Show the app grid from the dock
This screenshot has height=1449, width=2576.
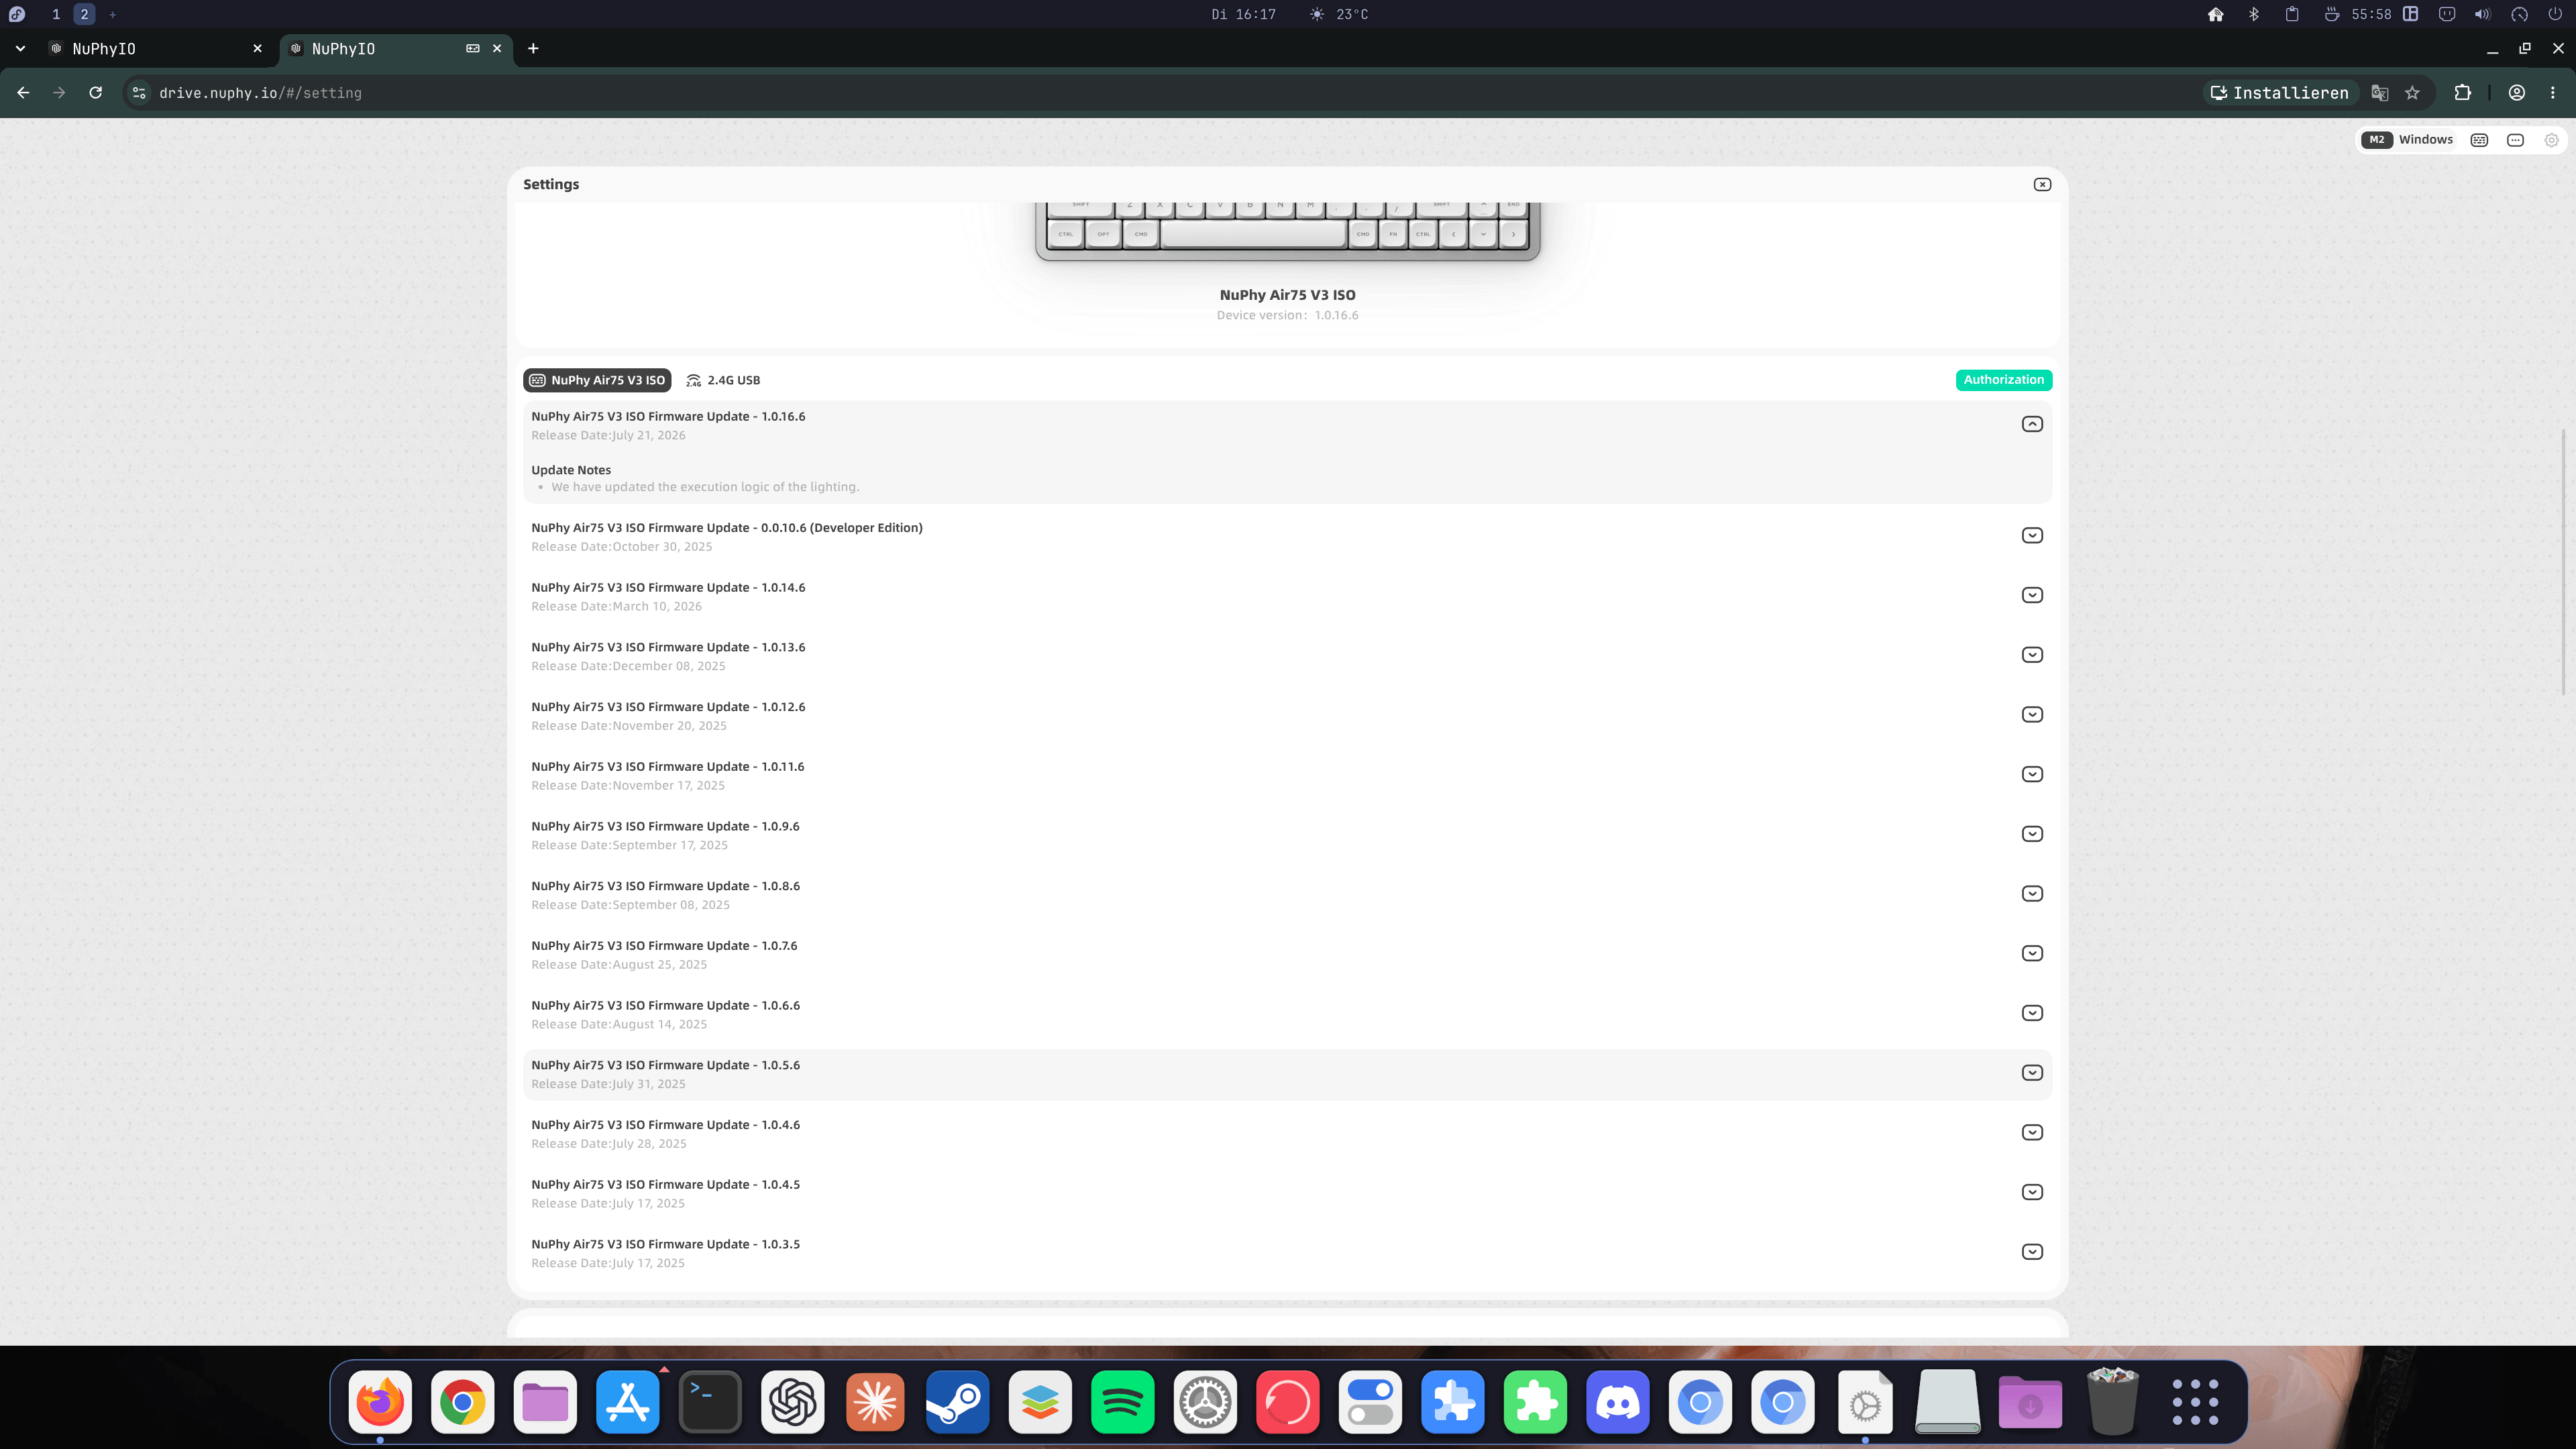[2195, 1402]
